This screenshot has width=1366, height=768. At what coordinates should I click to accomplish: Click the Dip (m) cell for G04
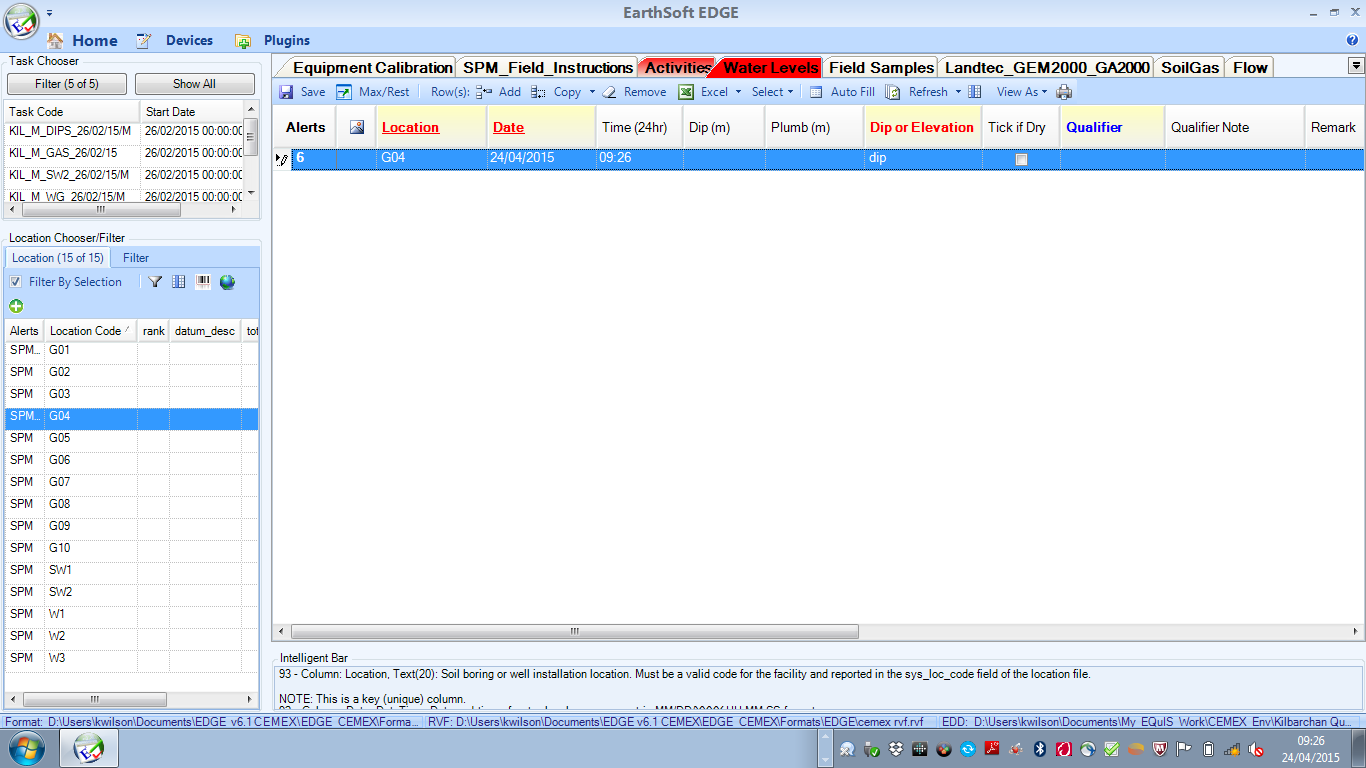coord(724,158)
